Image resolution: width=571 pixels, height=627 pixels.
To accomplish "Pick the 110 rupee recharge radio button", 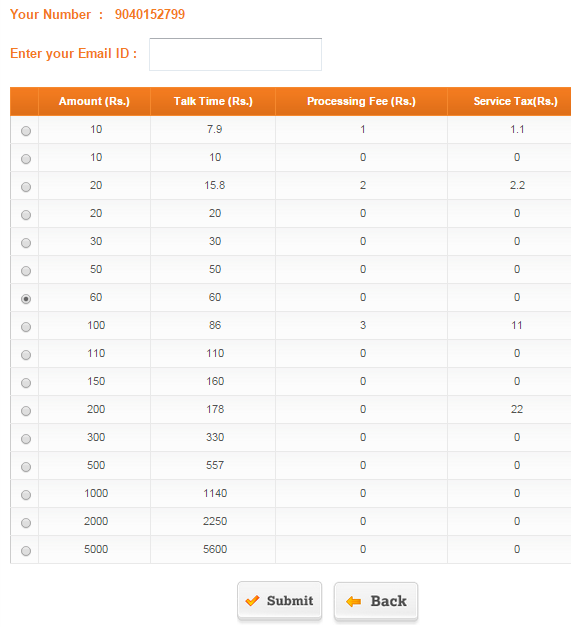I will pyautogui.click(x=26, y=355).
